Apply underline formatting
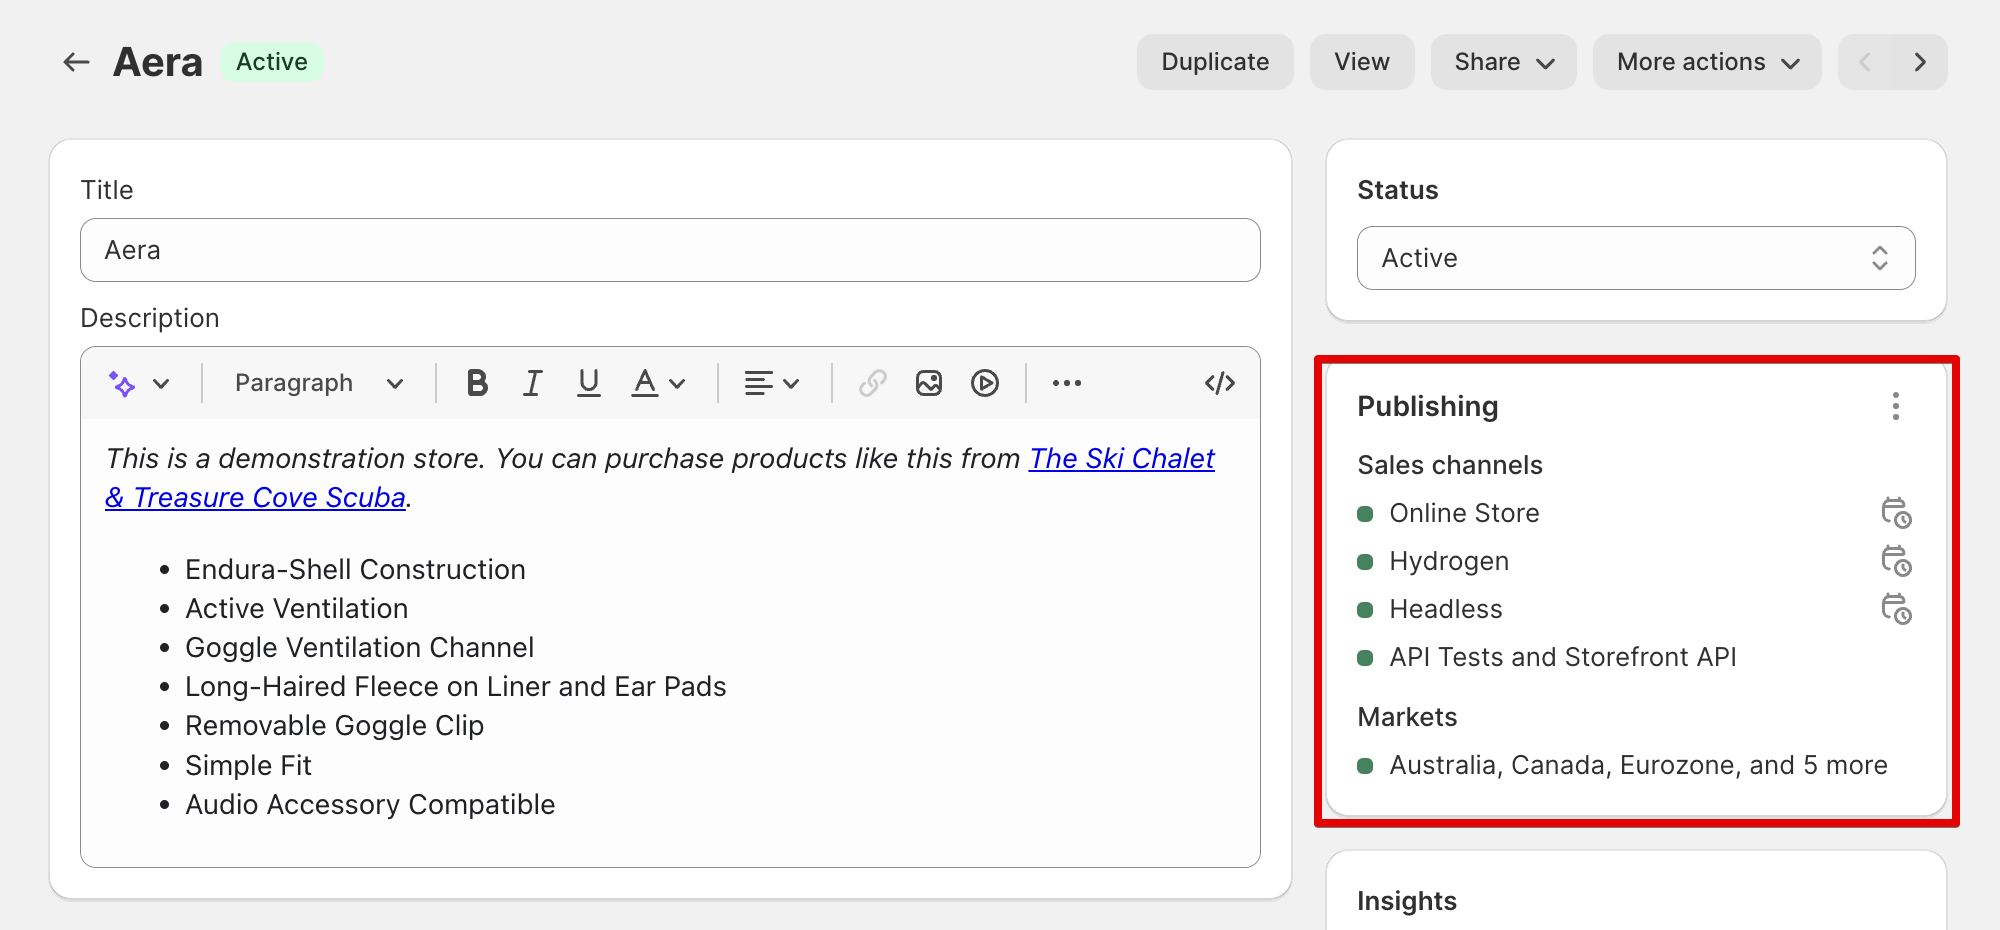 pyautogui.click(x=589, y=383)
